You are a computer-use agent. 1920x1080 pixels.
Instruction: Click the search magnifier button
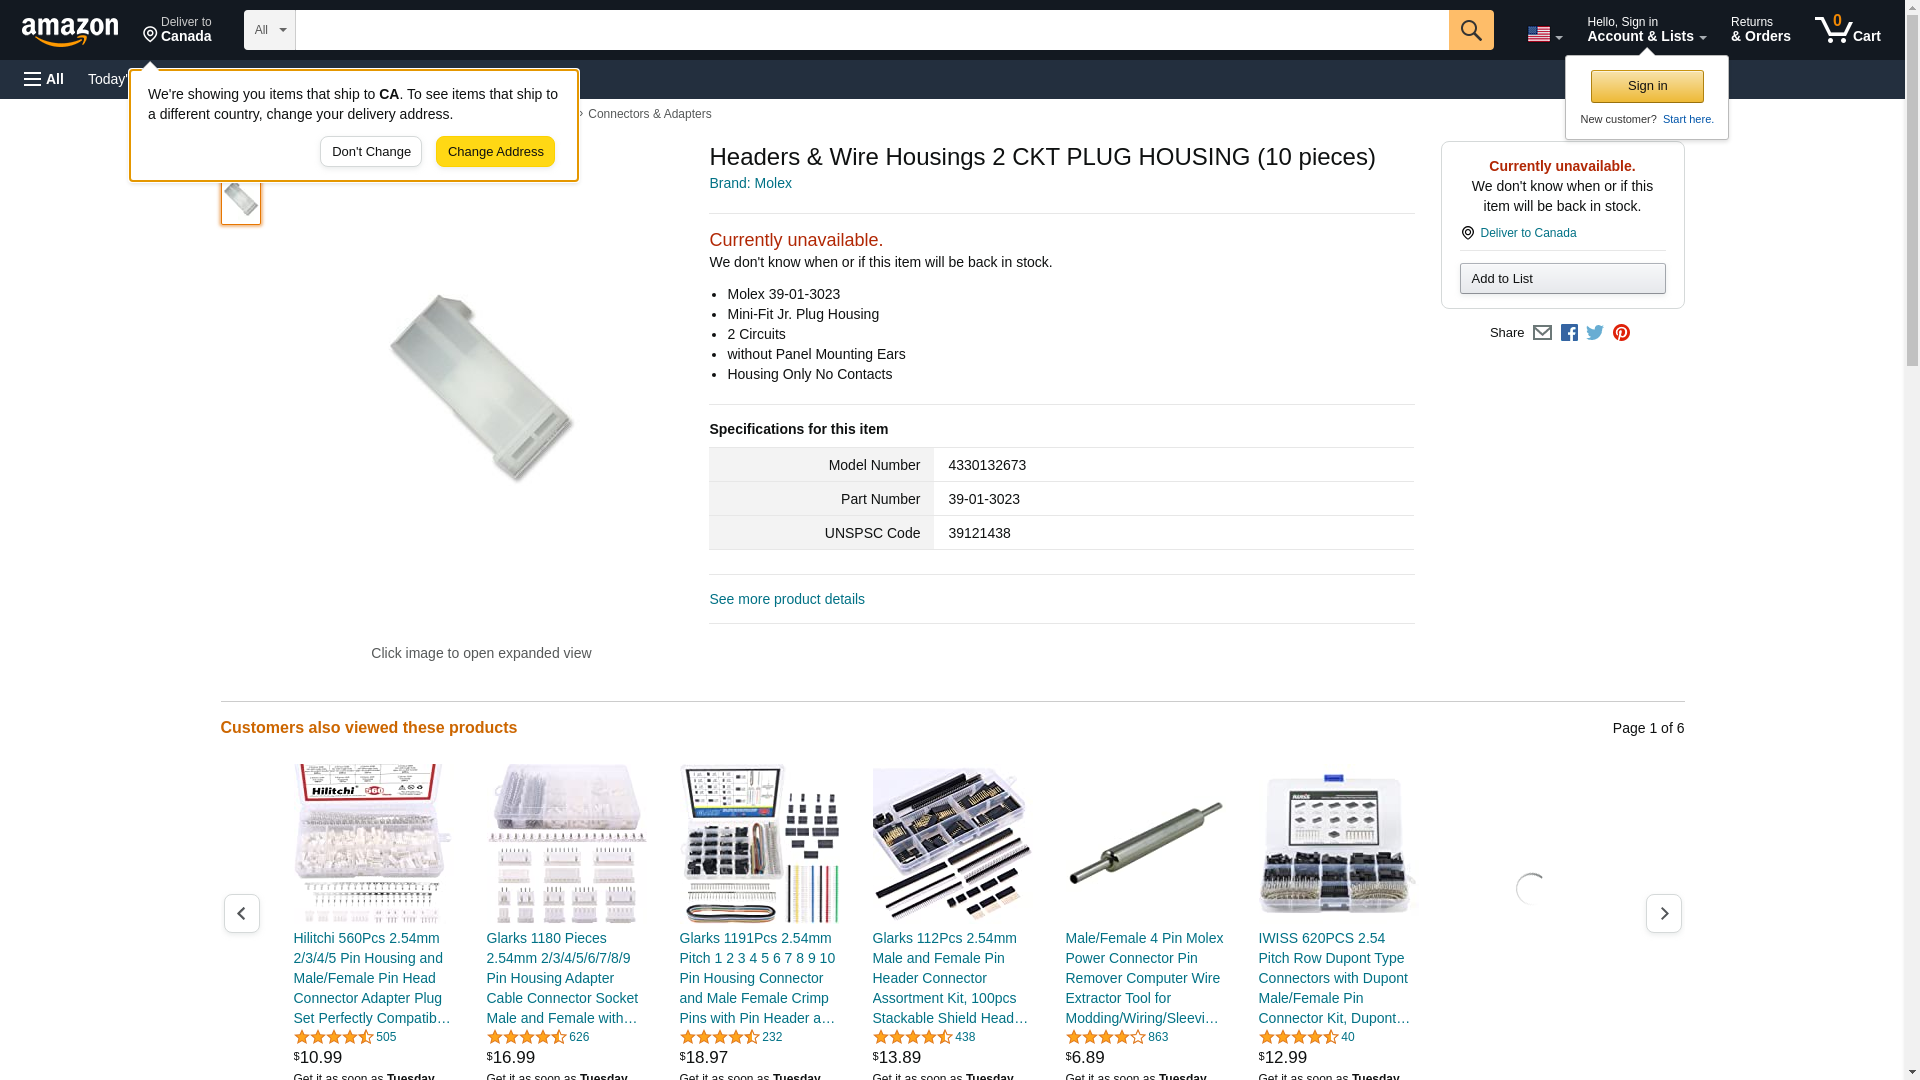pos(1471,30)
